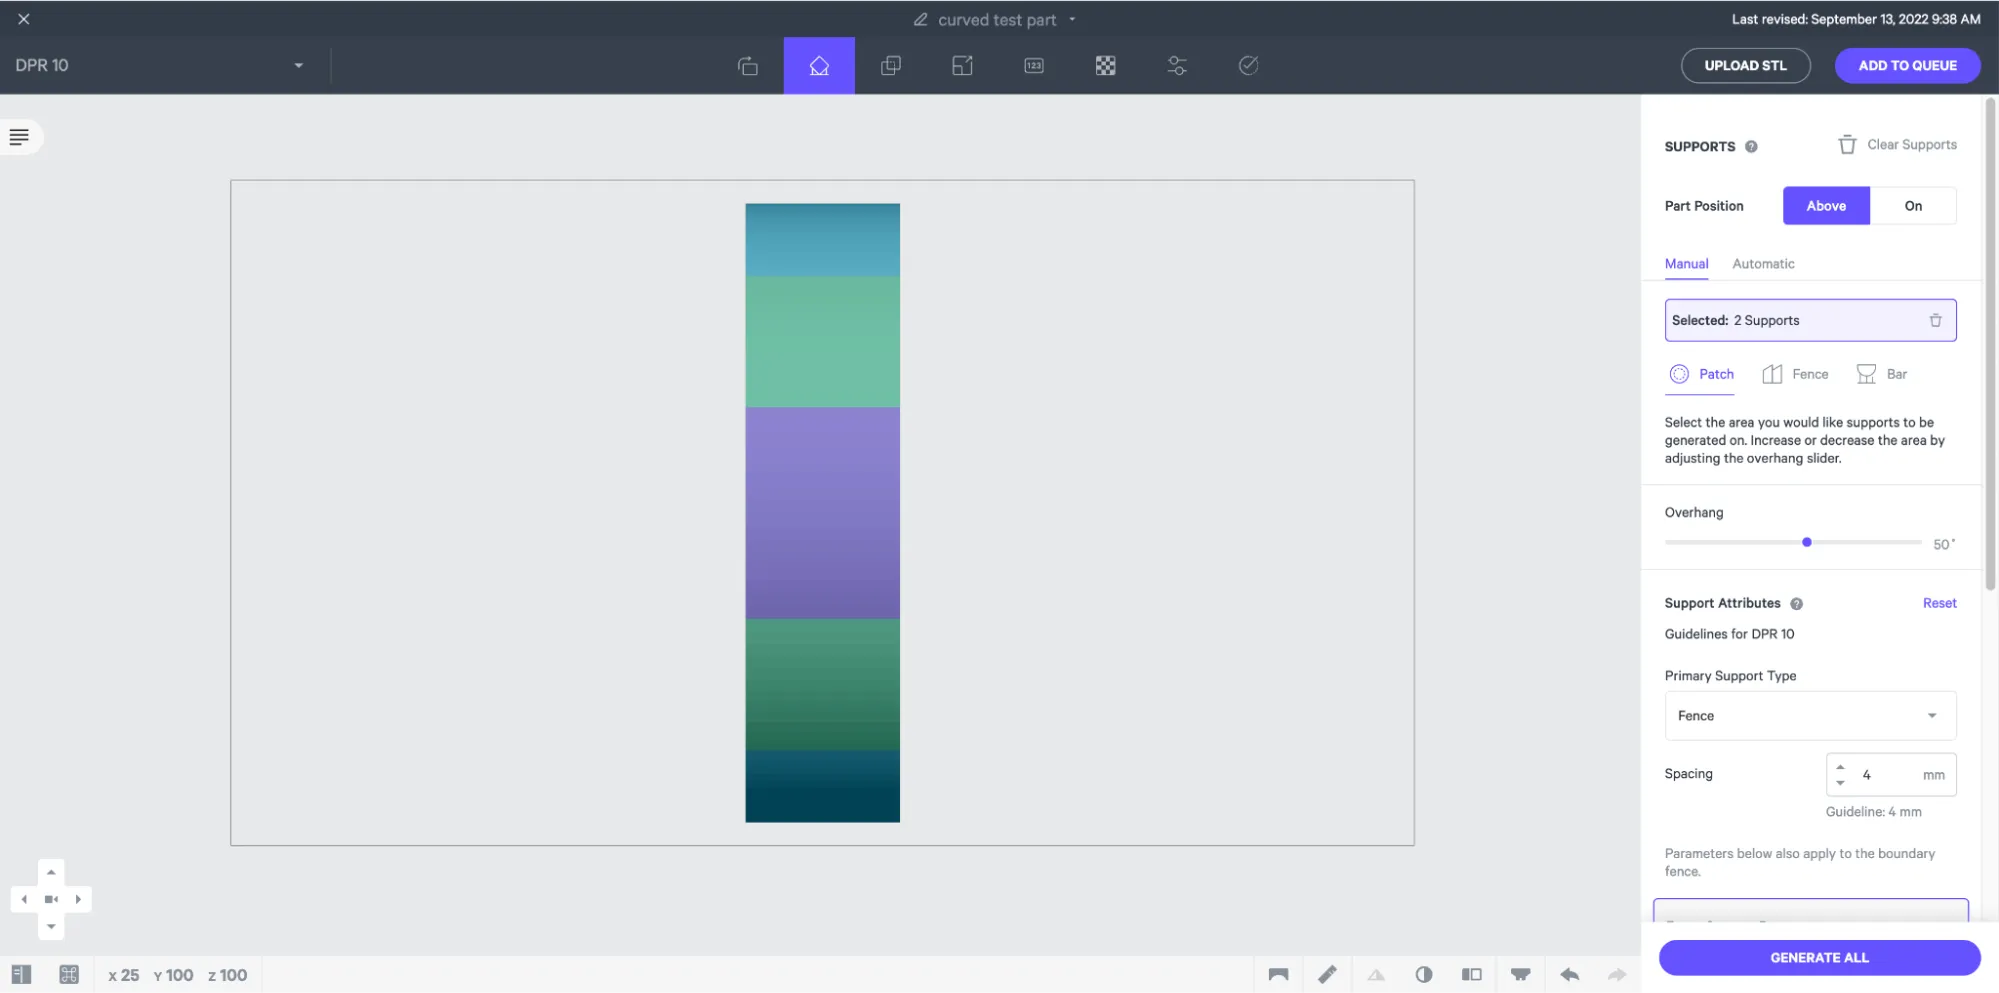This screenshot has height=993, width=1999.
Task: Open the duplicate parts tool
Action: pos(890,66)
